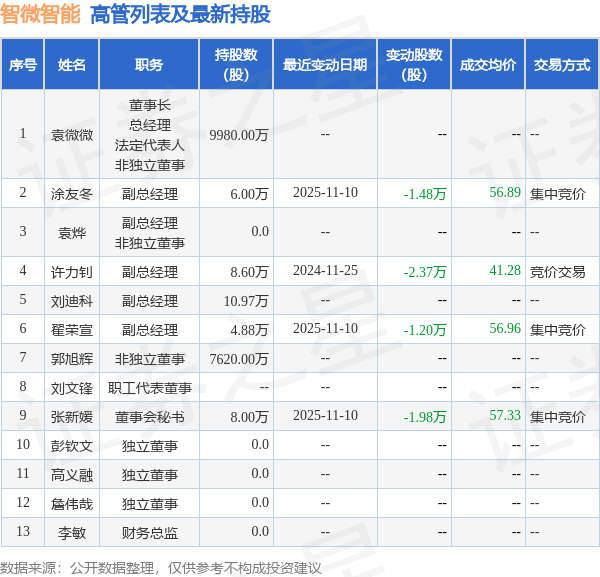
Task: Select the 最近变动日期 column header
Action: click(x=325, y=64)
